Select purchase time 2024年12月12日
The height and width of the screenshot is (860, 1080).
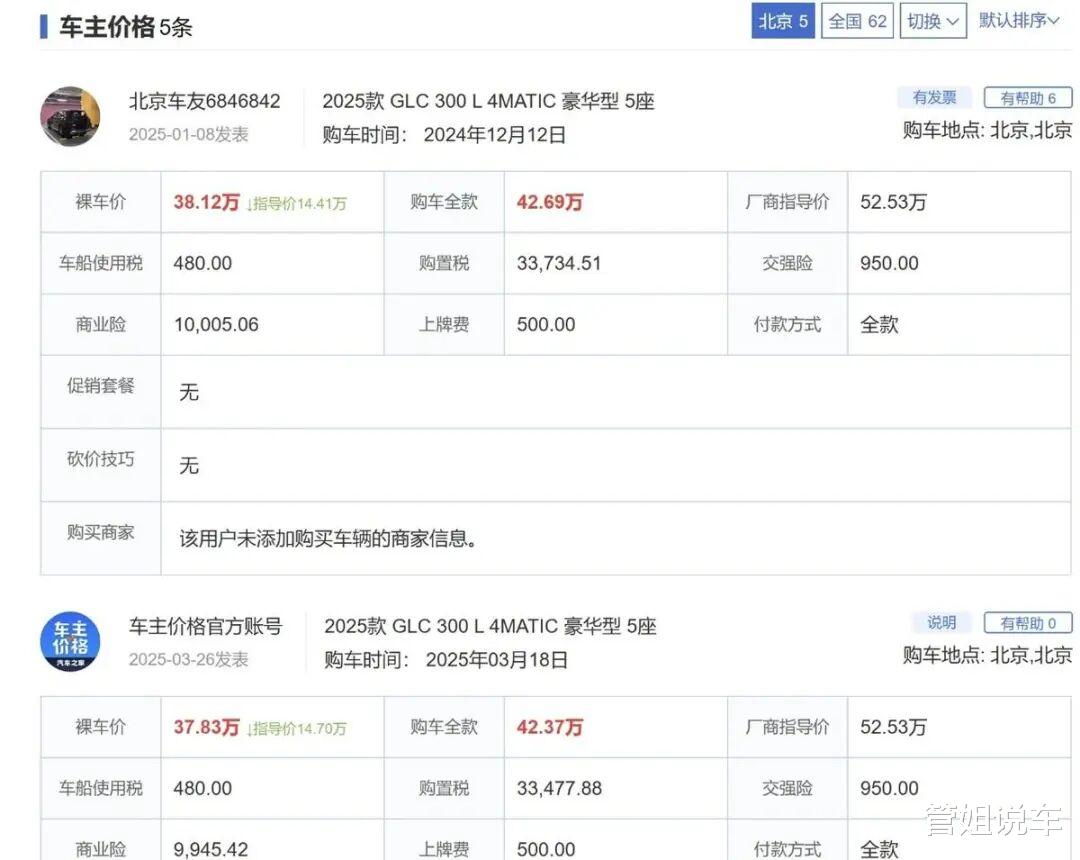pos(495,135)
